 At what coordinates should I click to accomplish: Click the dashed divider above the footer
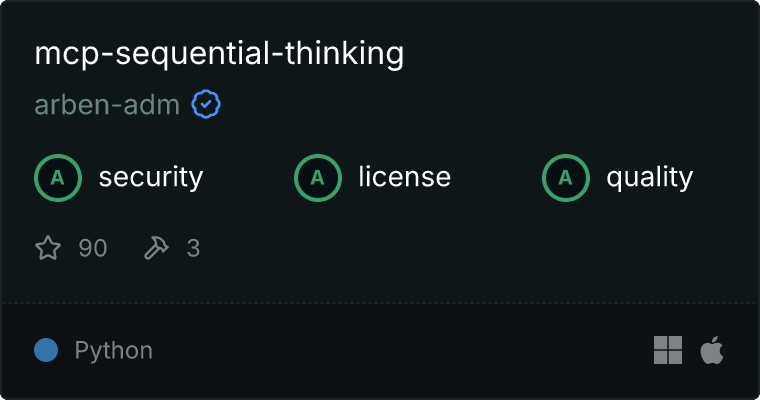point(380,302)
